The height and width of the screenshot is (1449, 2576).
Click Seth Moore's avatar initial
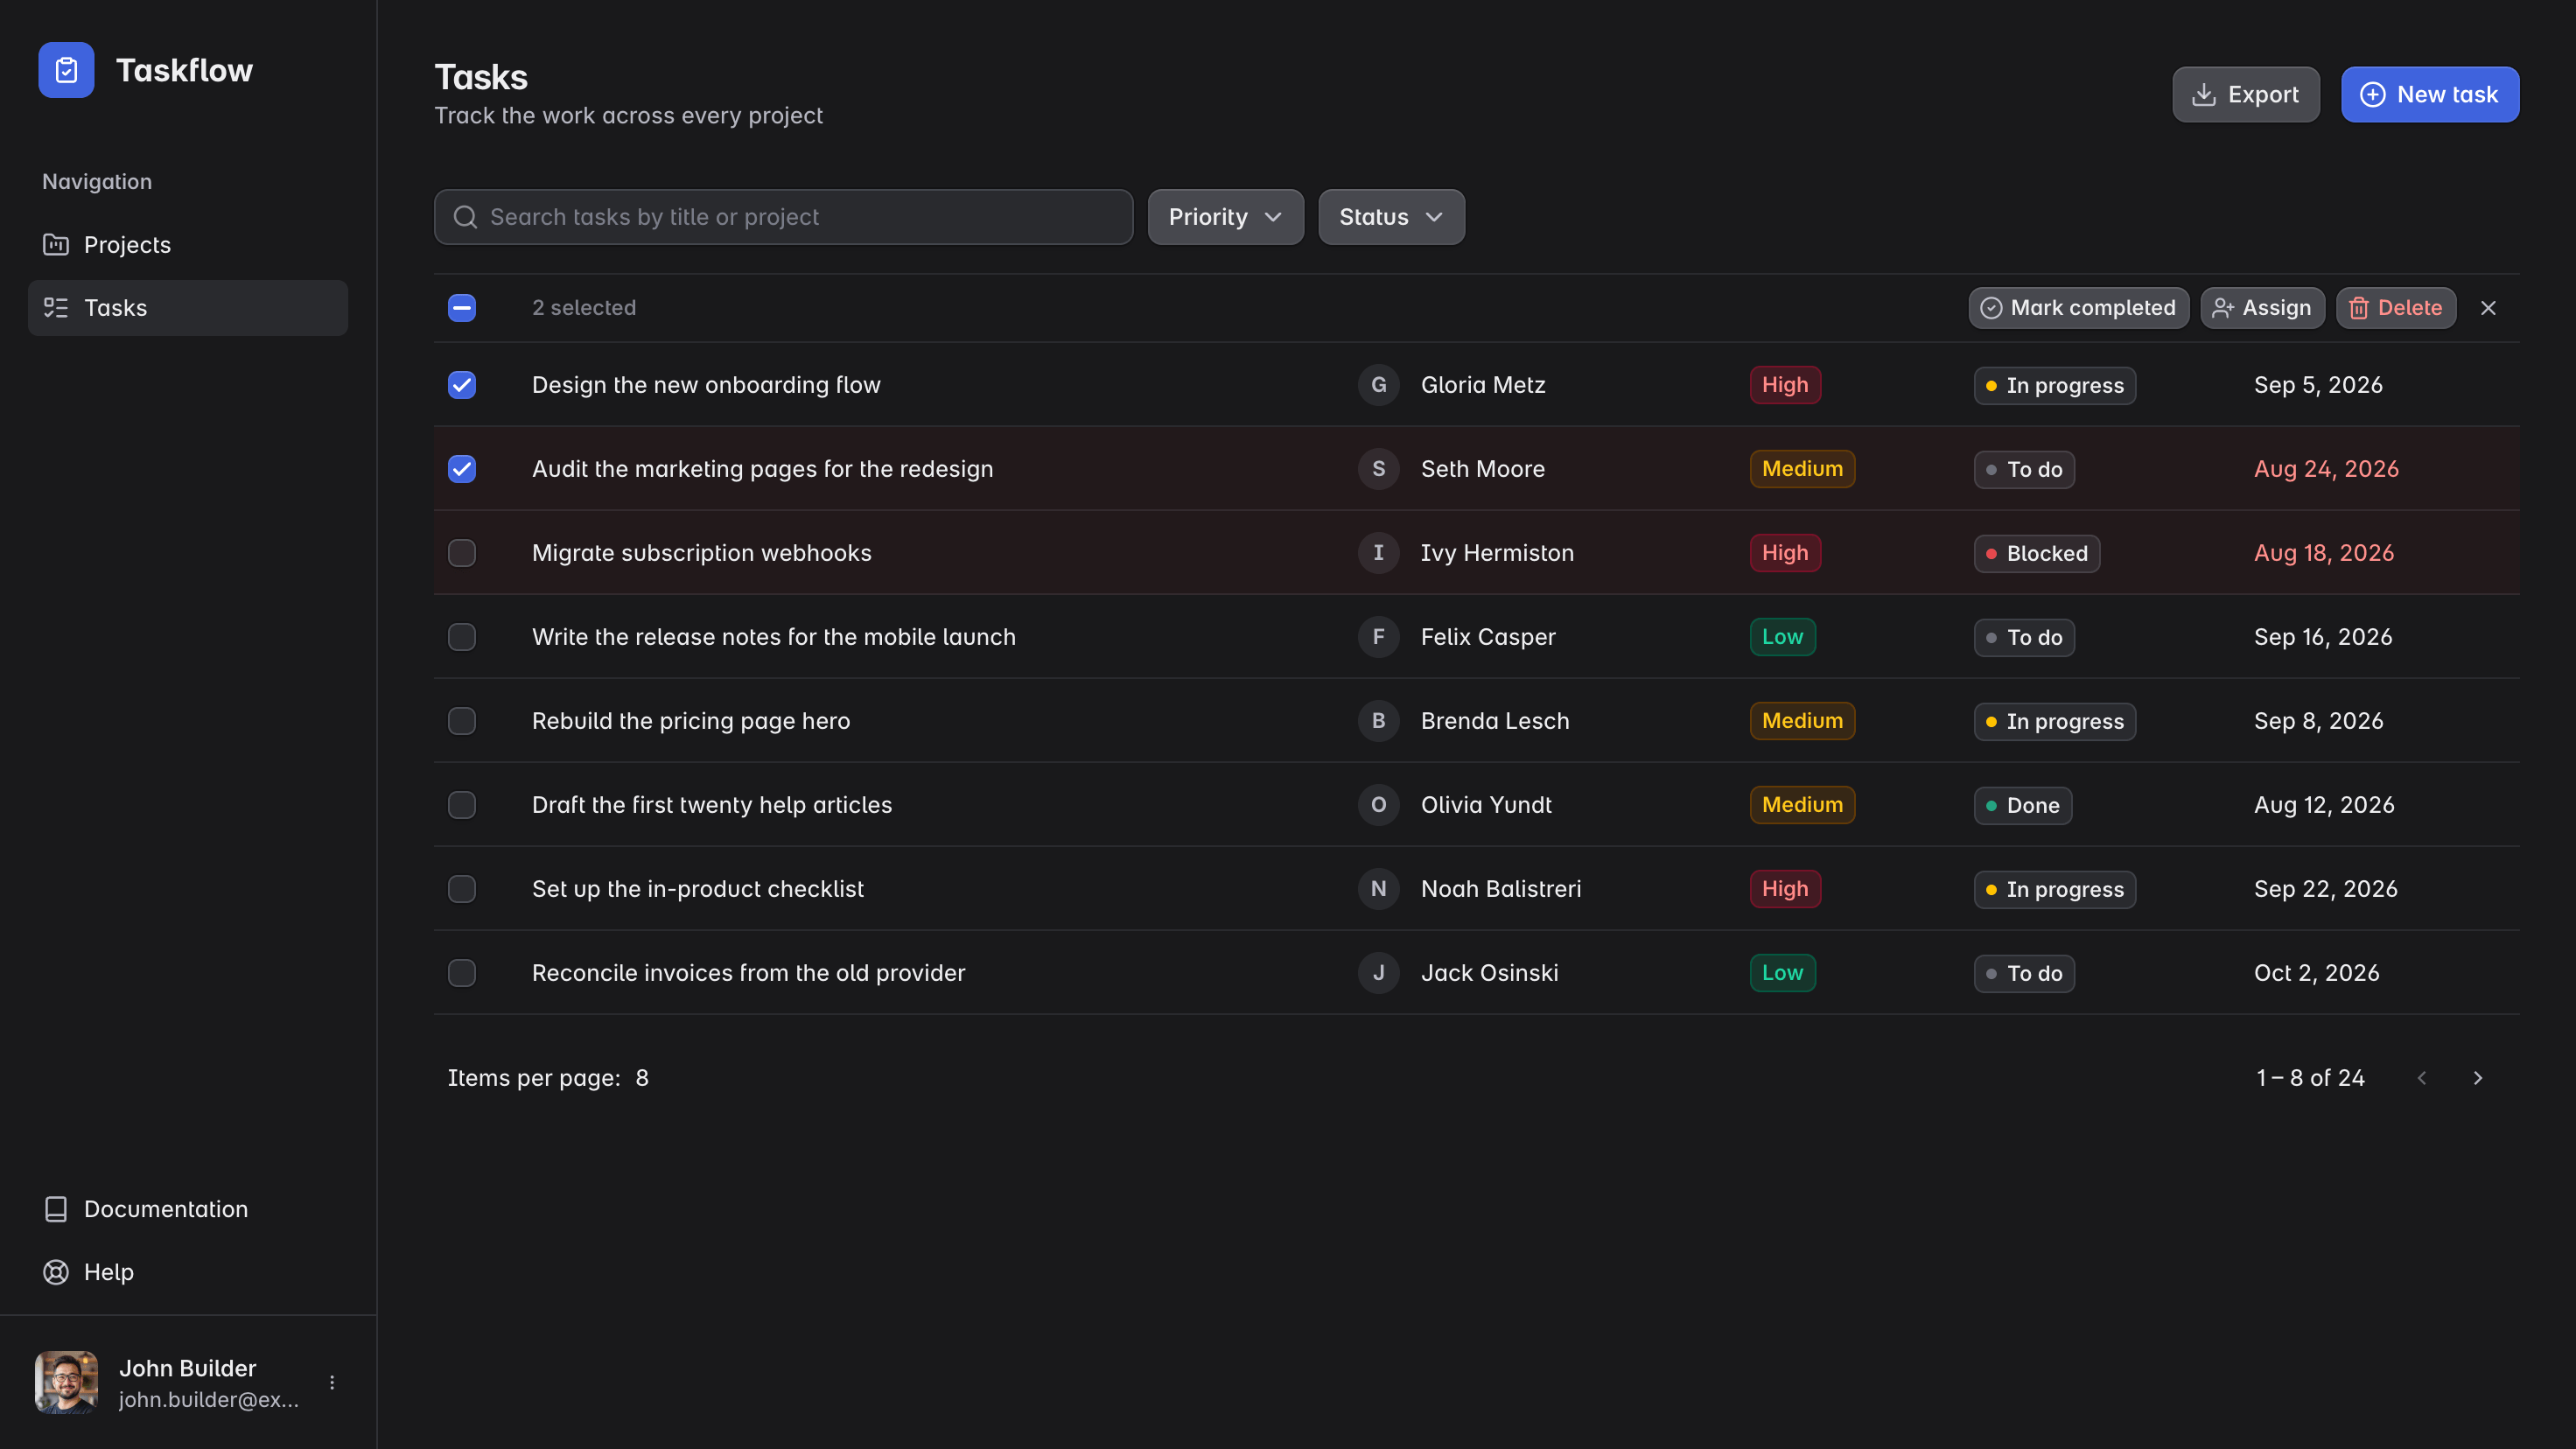(1378, 469)
